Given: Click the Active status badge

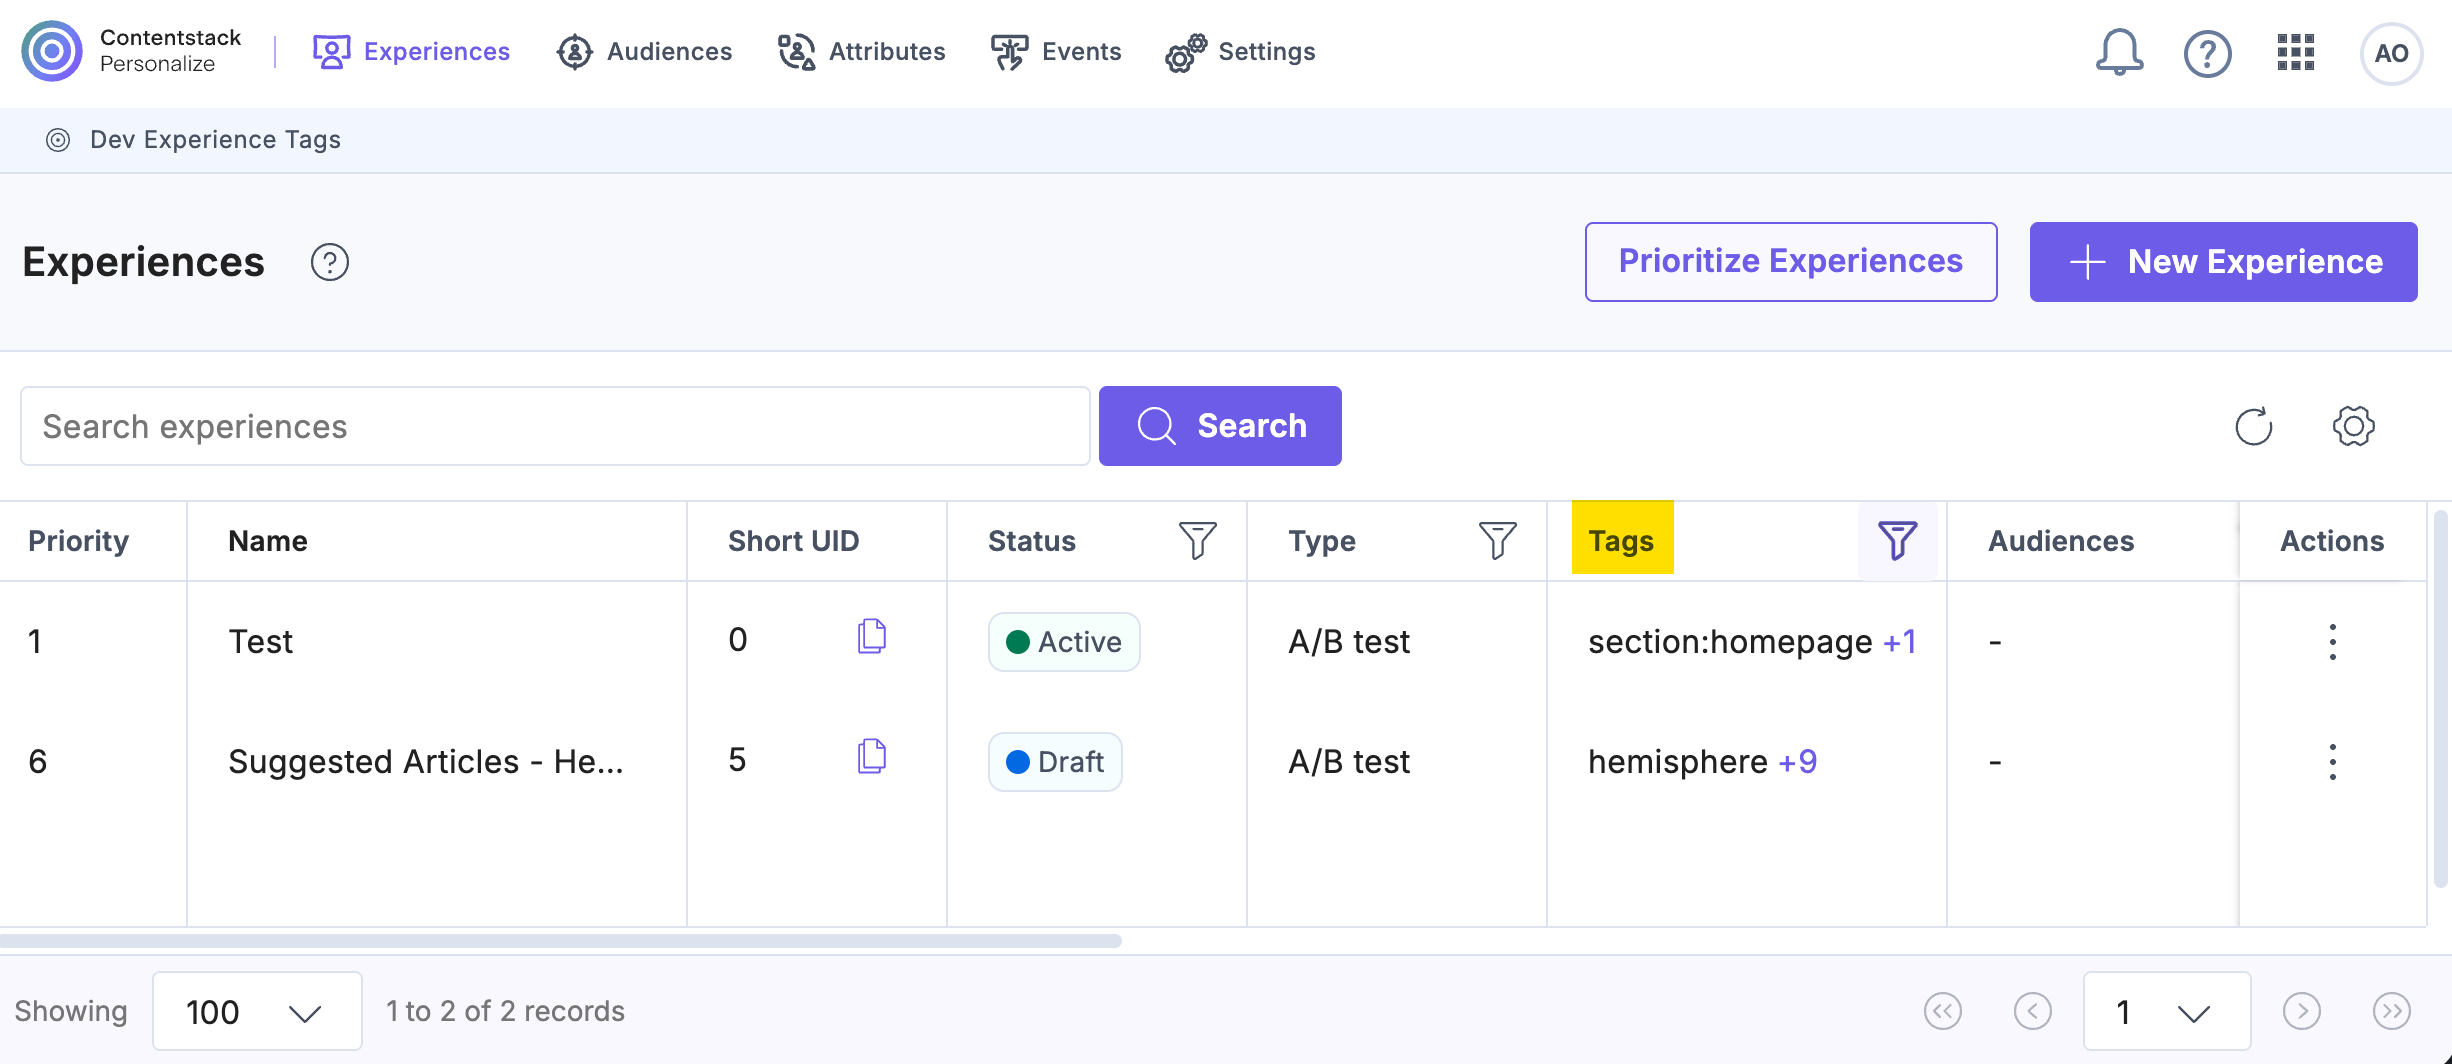Looking at the screenshot, I should click(1064, 641).
